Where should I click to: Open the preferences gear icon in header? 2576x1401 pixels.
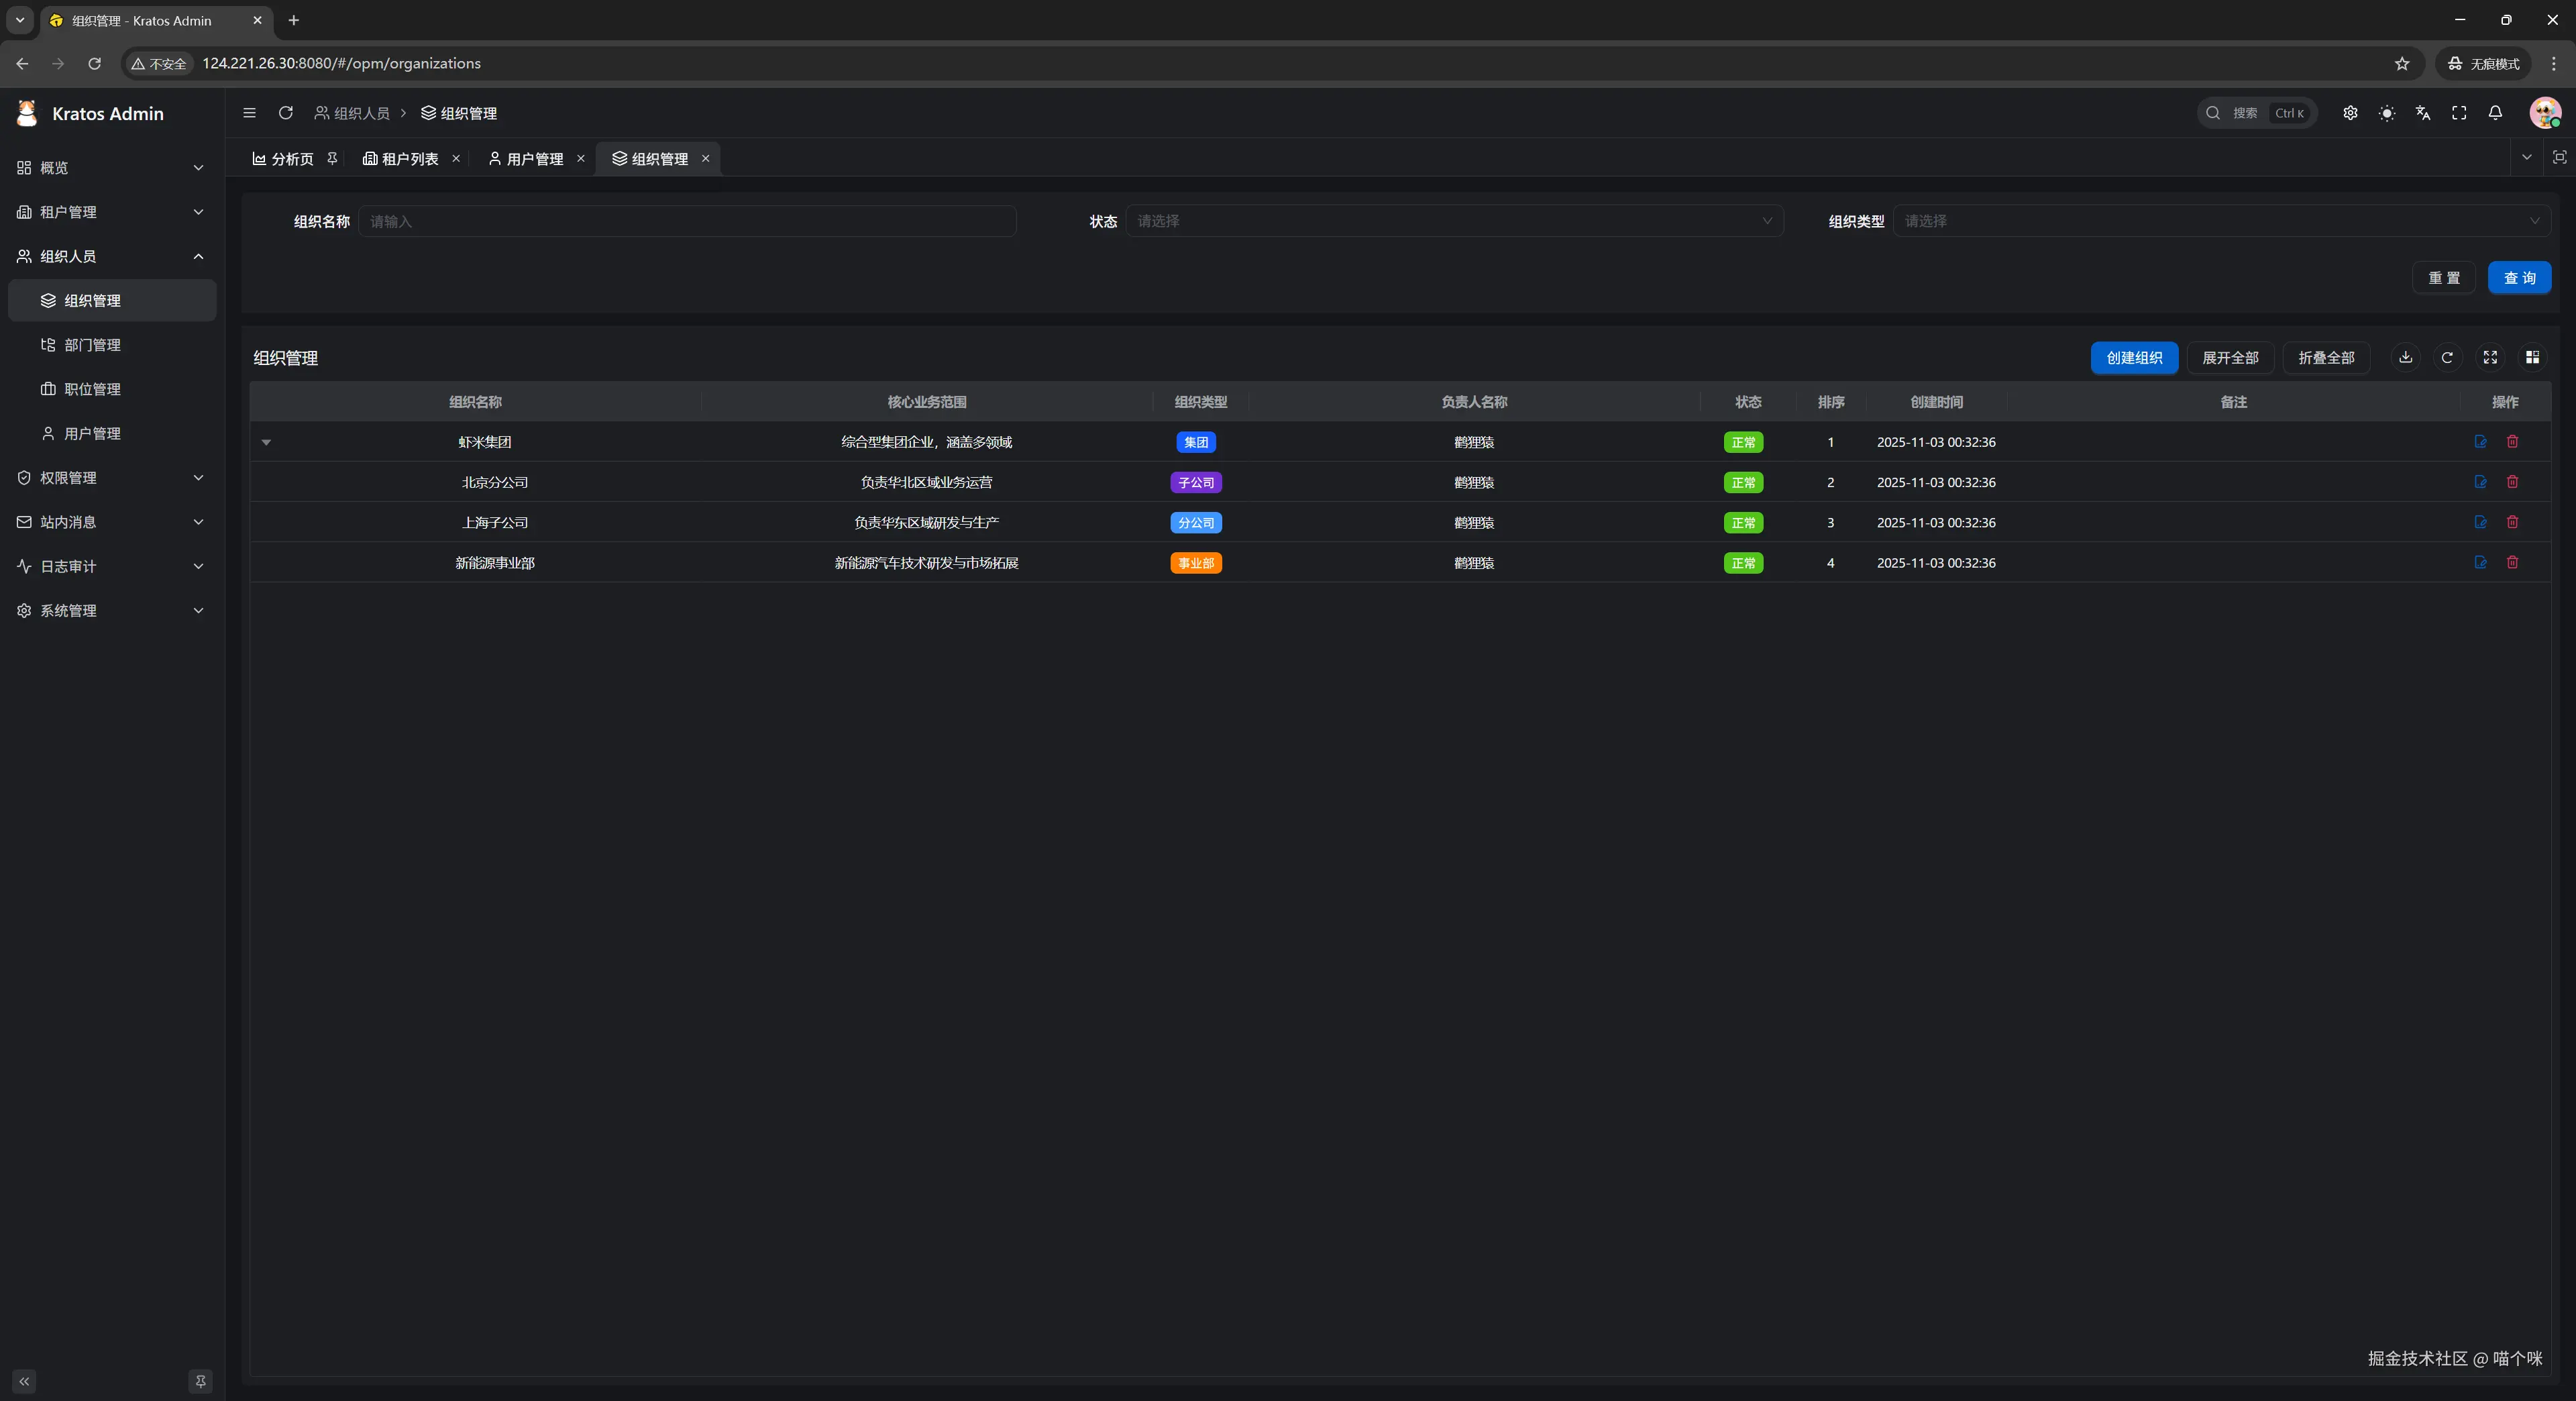point(2350,113)
